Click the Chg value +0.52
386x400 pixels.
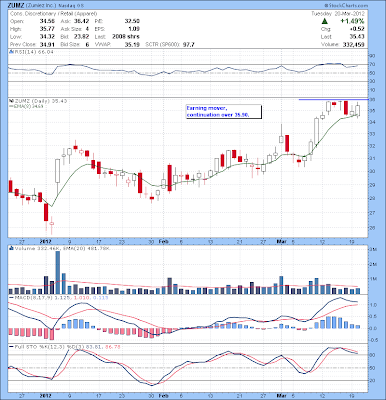click(357, 29)
